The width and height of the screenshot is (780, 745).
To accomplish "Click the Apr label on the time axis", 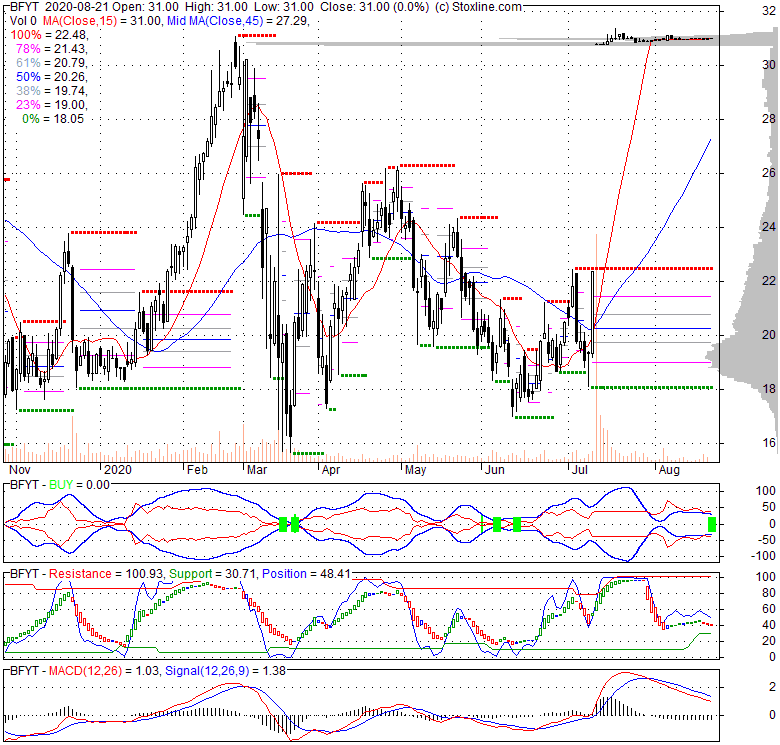I will [331, 470].
